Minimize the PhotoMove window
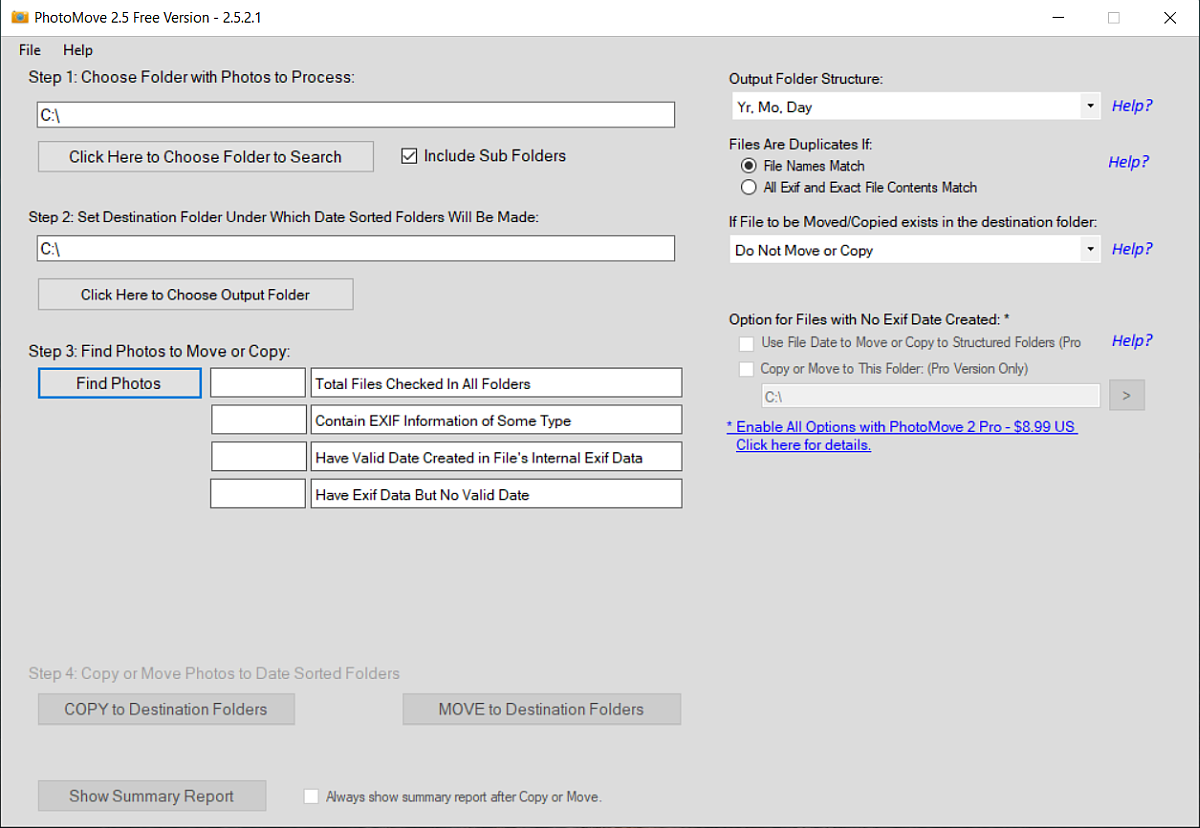Viewport: 1200px width, 828px height. pyautogui.click(x=1057, y=18)
